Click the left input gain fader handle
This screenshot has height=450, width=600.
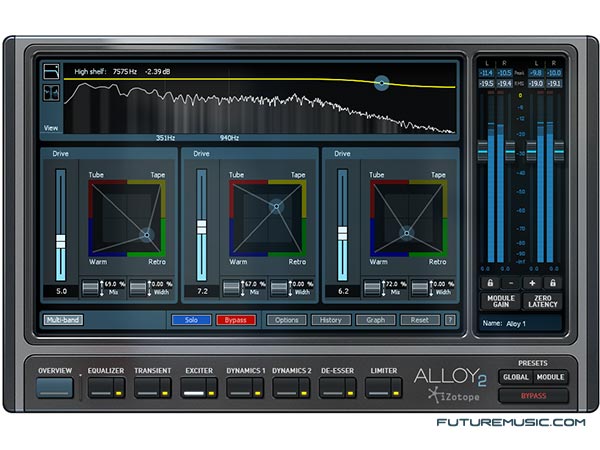point(483,152)
